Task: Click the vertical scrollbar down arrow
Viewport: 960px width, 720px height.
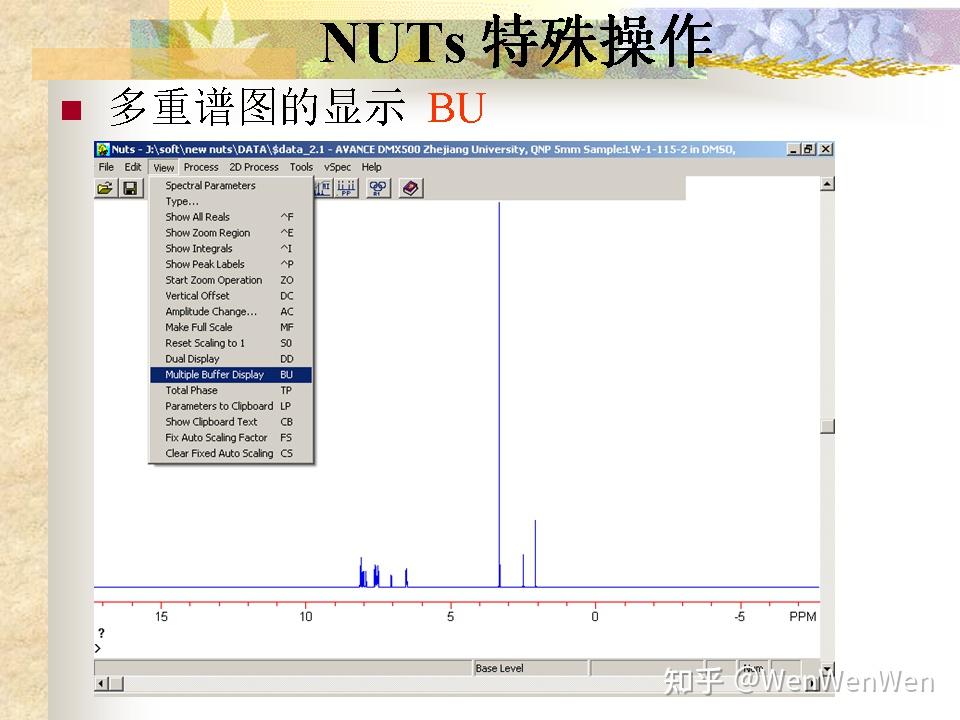Action: click(827, 668)
